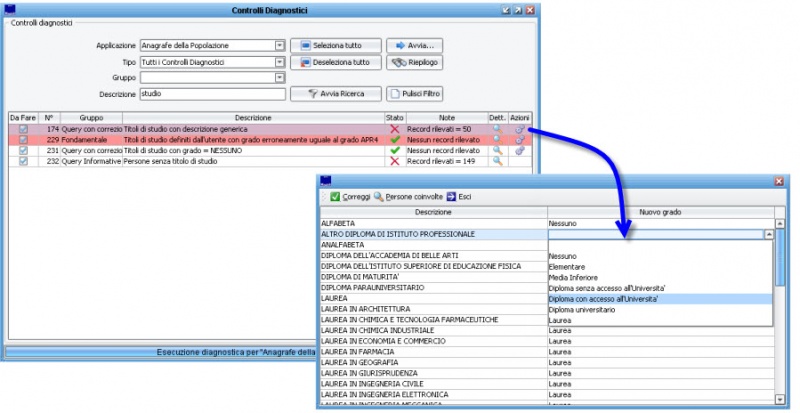Toggle Da Fare checkbox for row 229
The image size is (800, 413).
[23, 140]
